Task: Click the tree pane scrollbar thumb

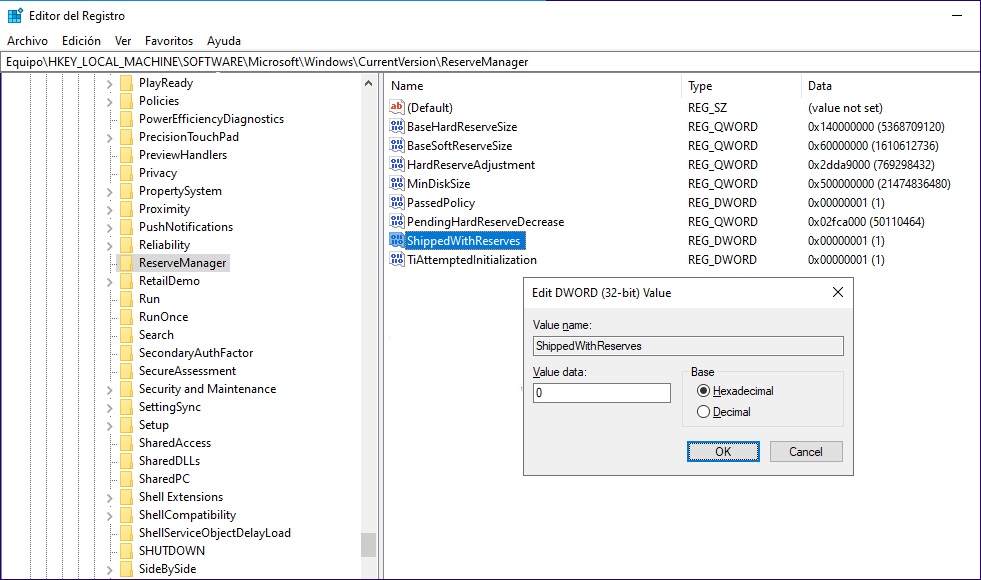Action: coord(369,545)
